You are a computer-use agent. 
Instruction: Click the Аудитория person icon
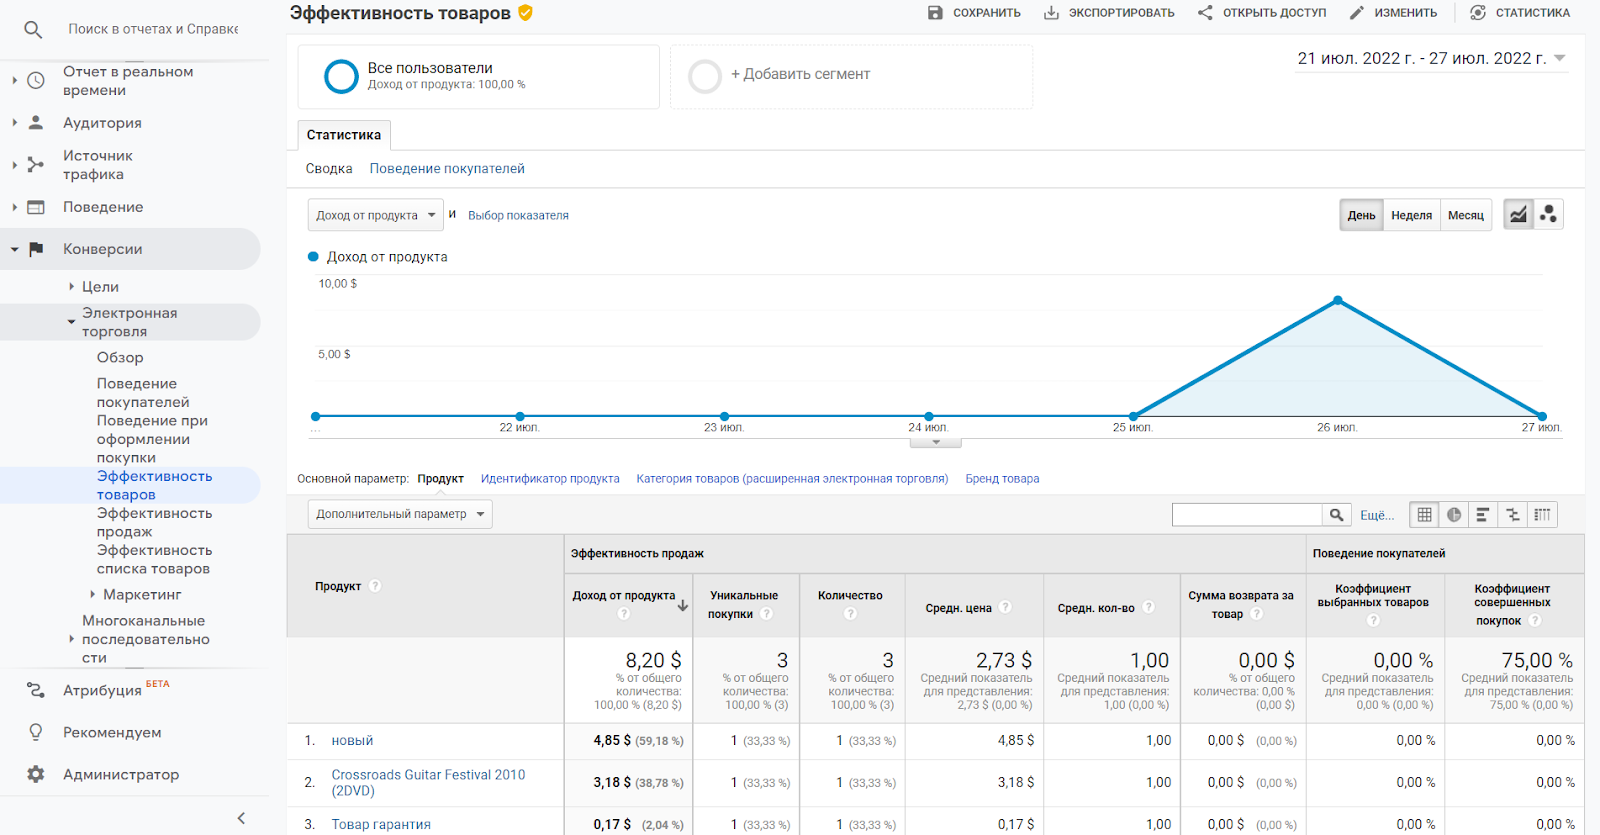coord(36,123)
